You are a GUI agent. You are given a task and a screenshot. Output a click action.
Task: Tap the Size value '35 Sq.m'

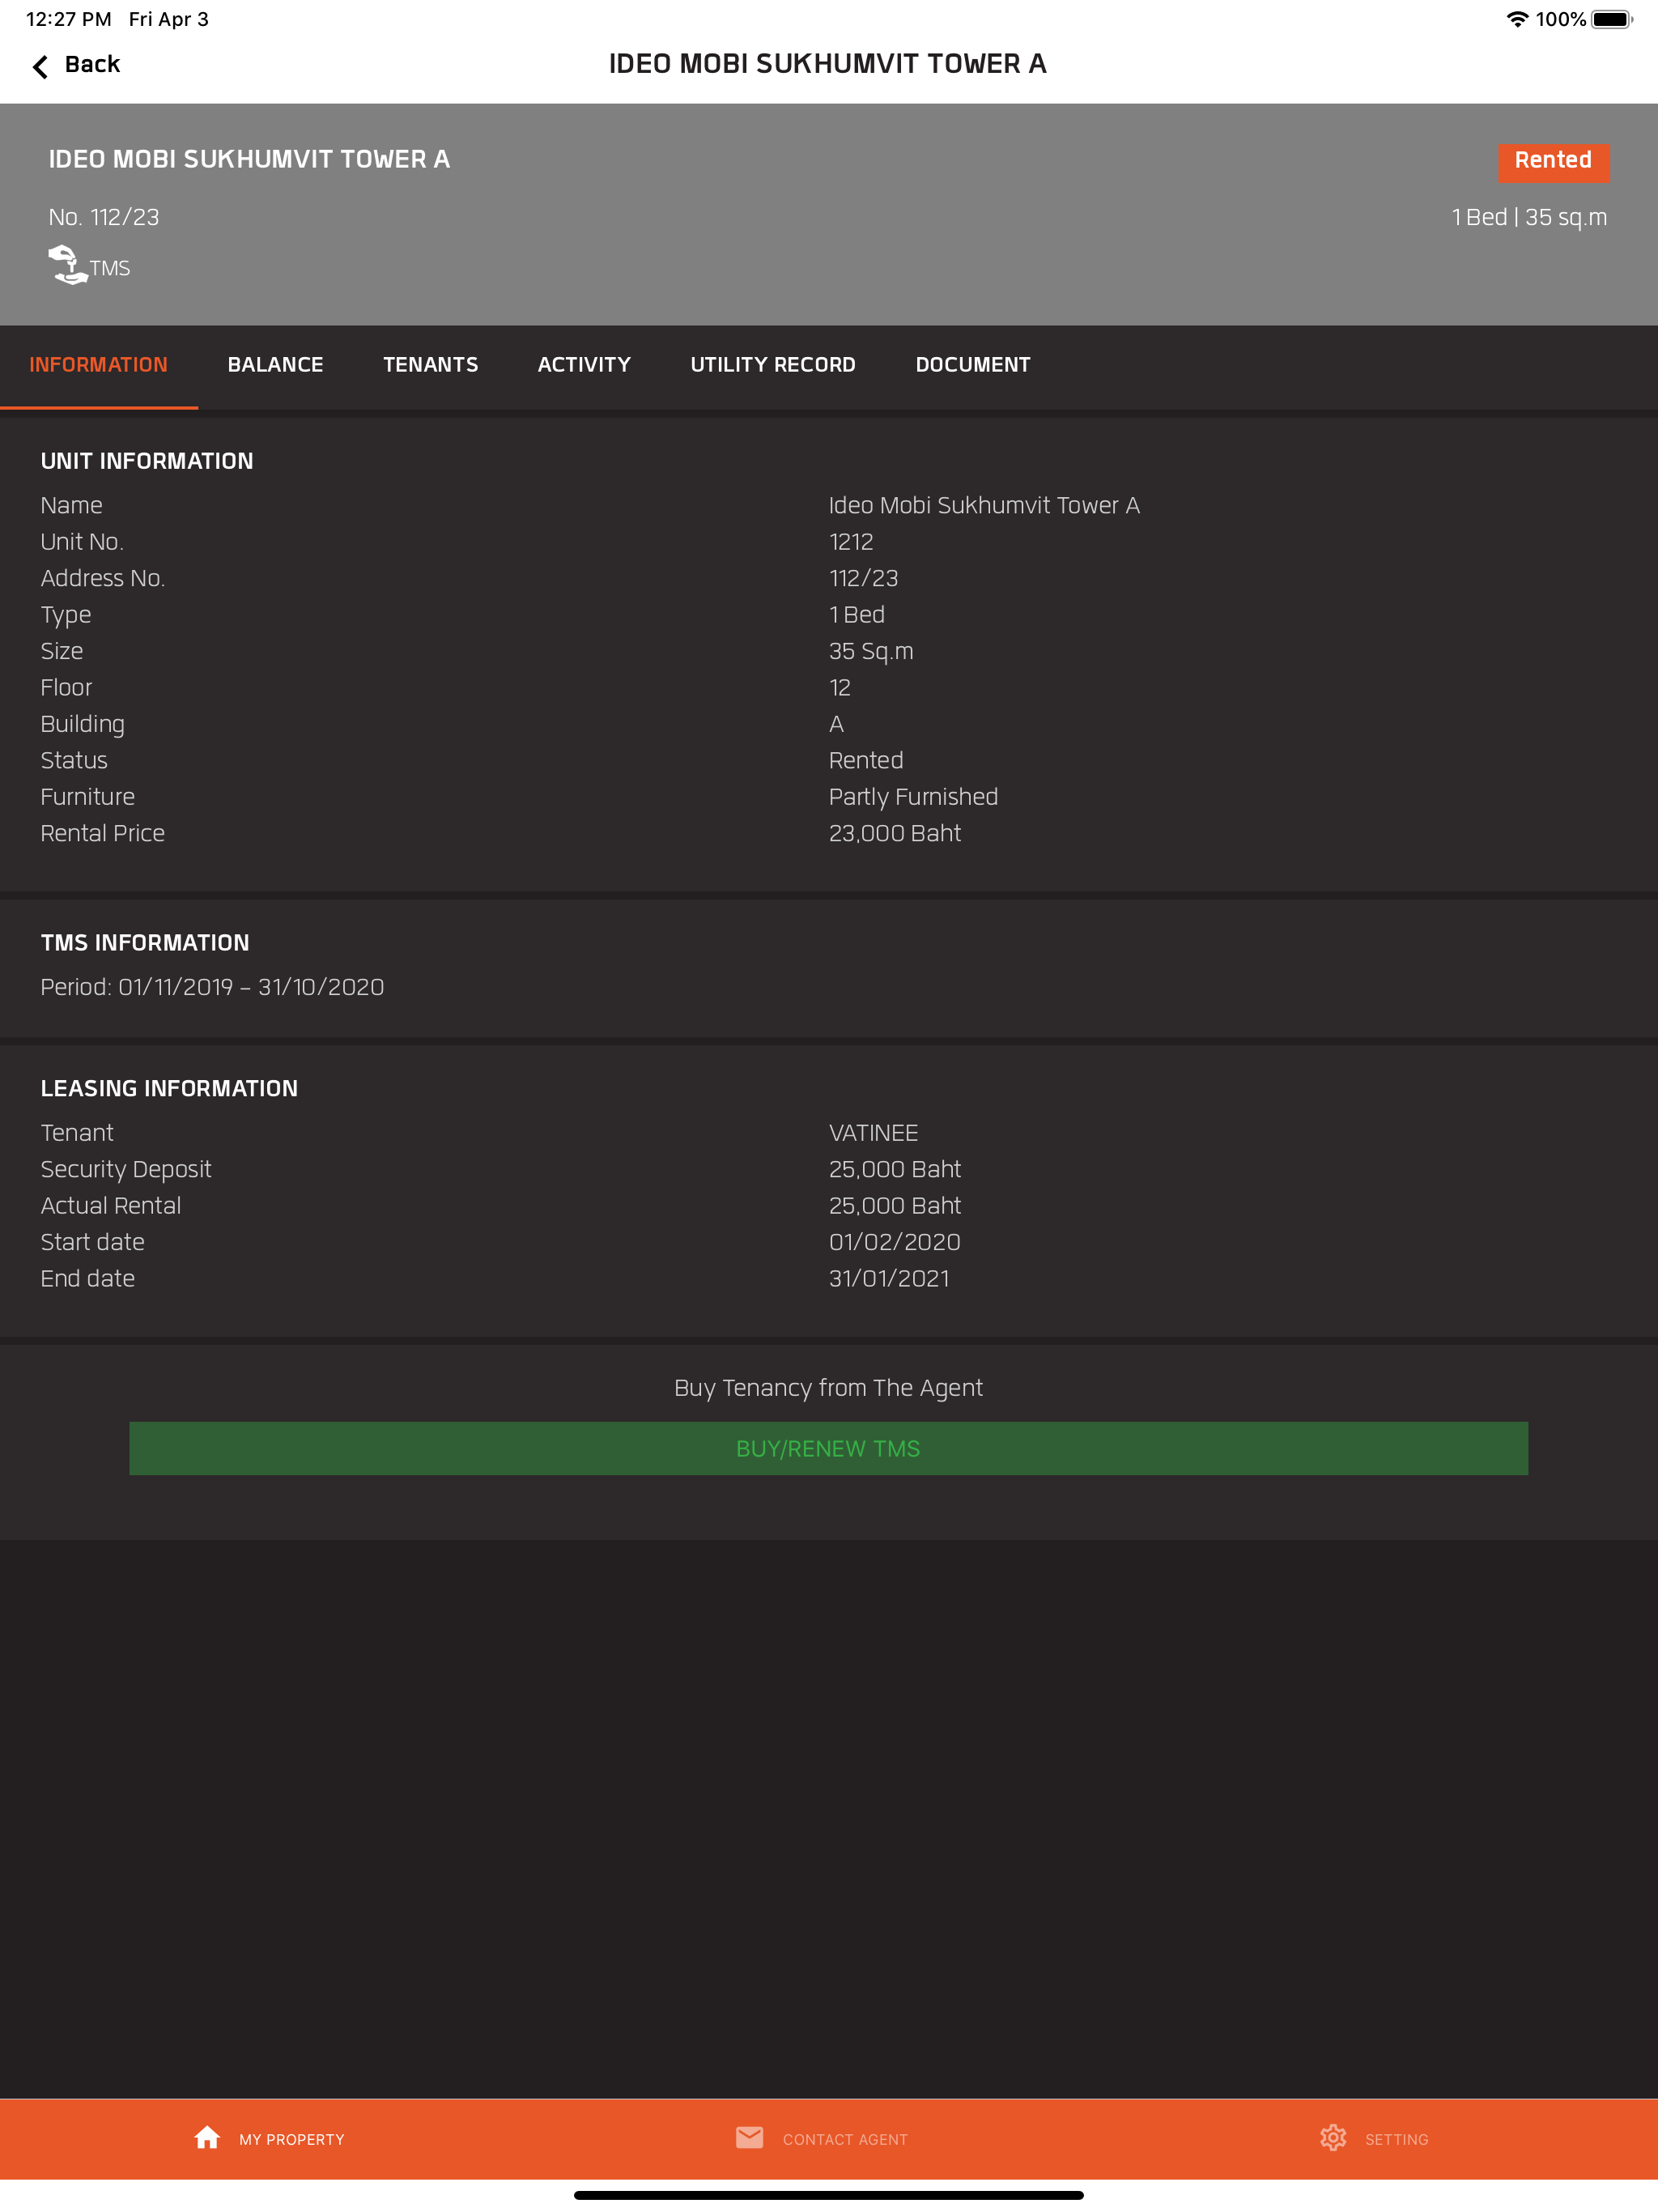coord(871,651)
